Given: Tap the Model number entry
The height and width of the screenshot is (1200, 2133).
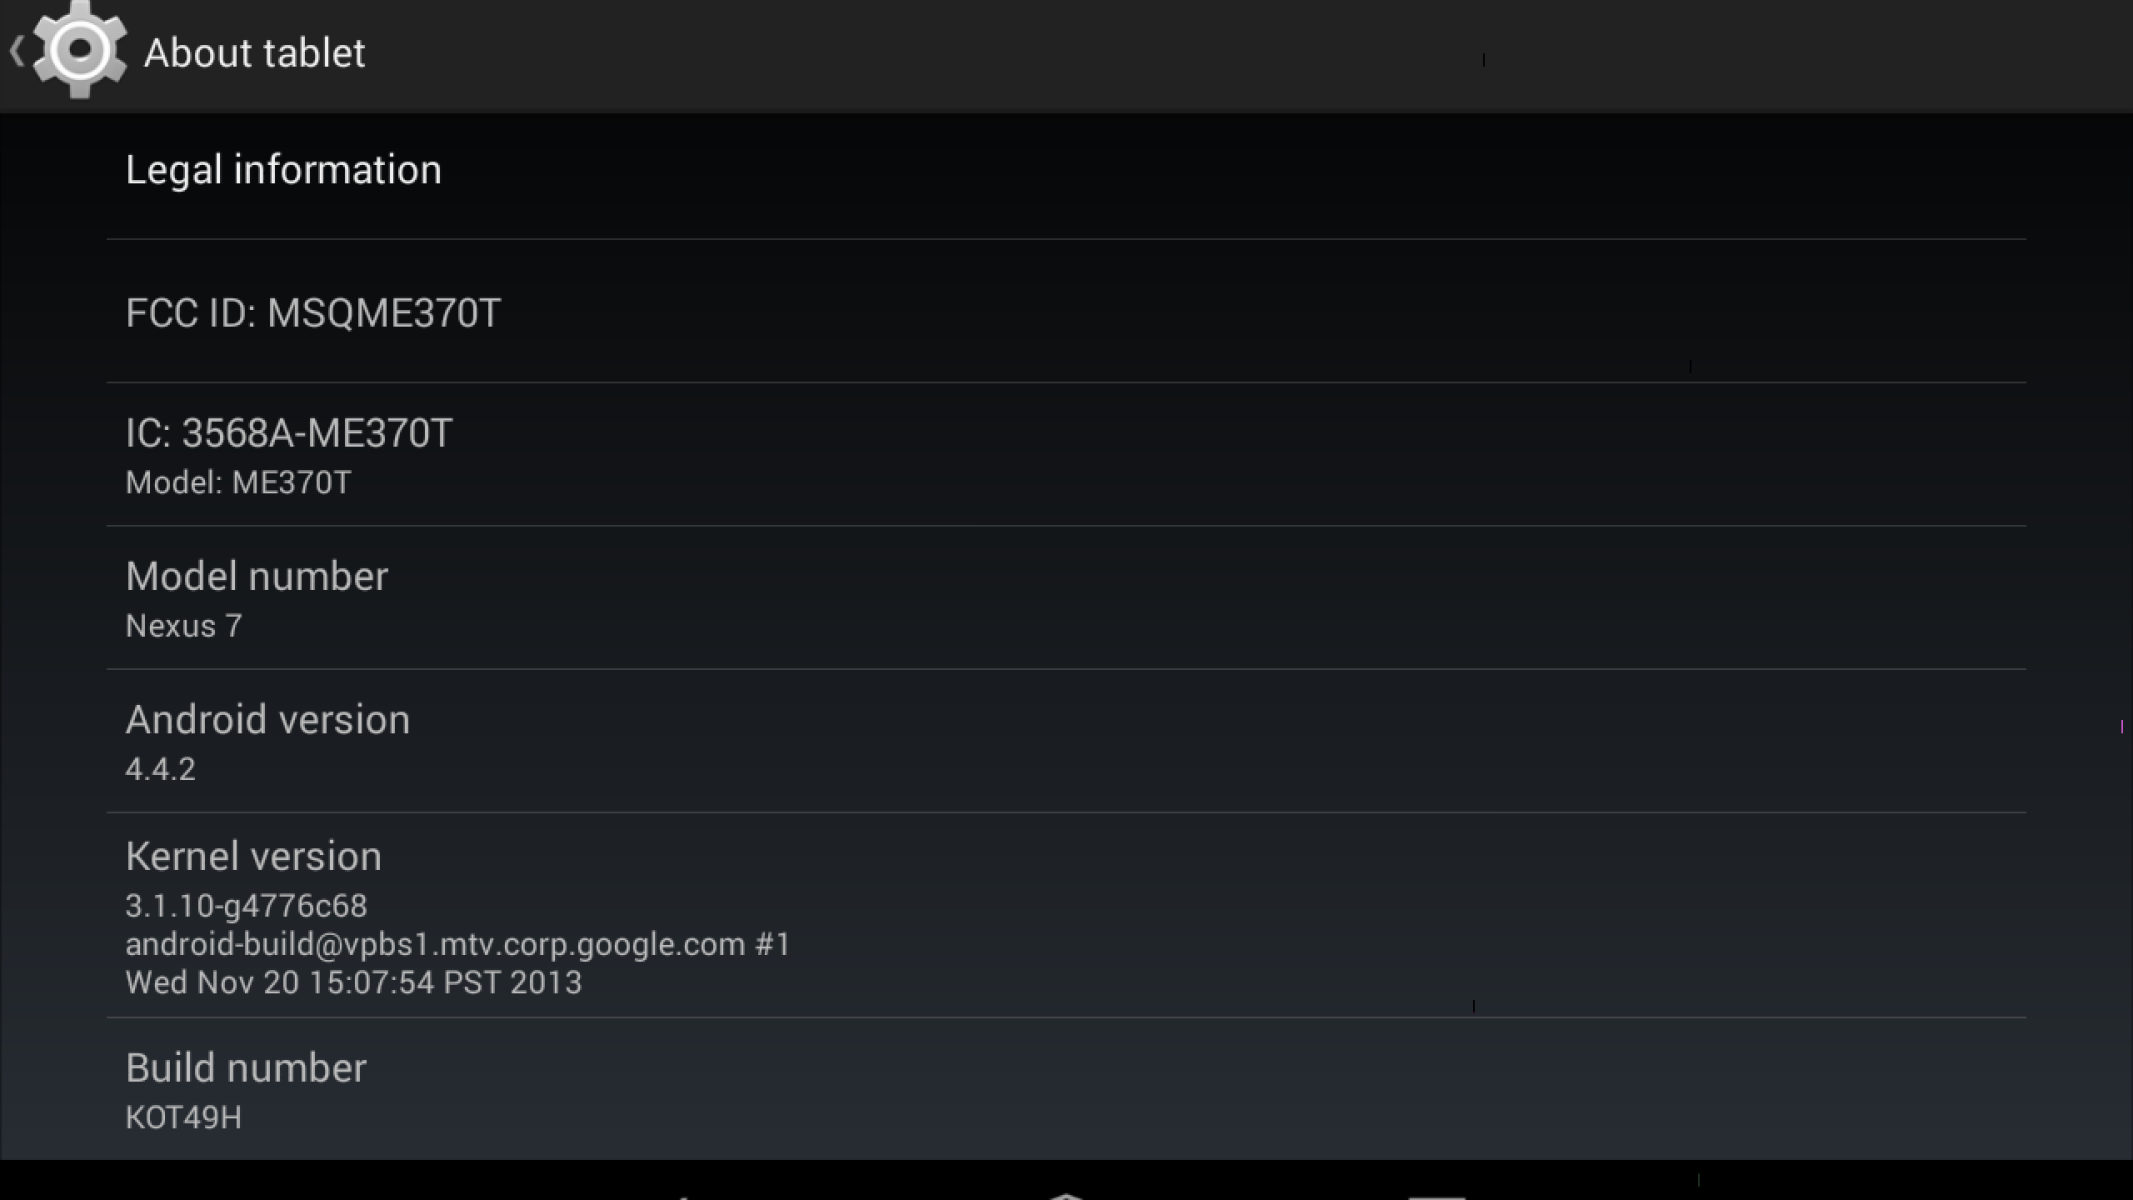Looking at the screenshot, I should click(1066, 598).
